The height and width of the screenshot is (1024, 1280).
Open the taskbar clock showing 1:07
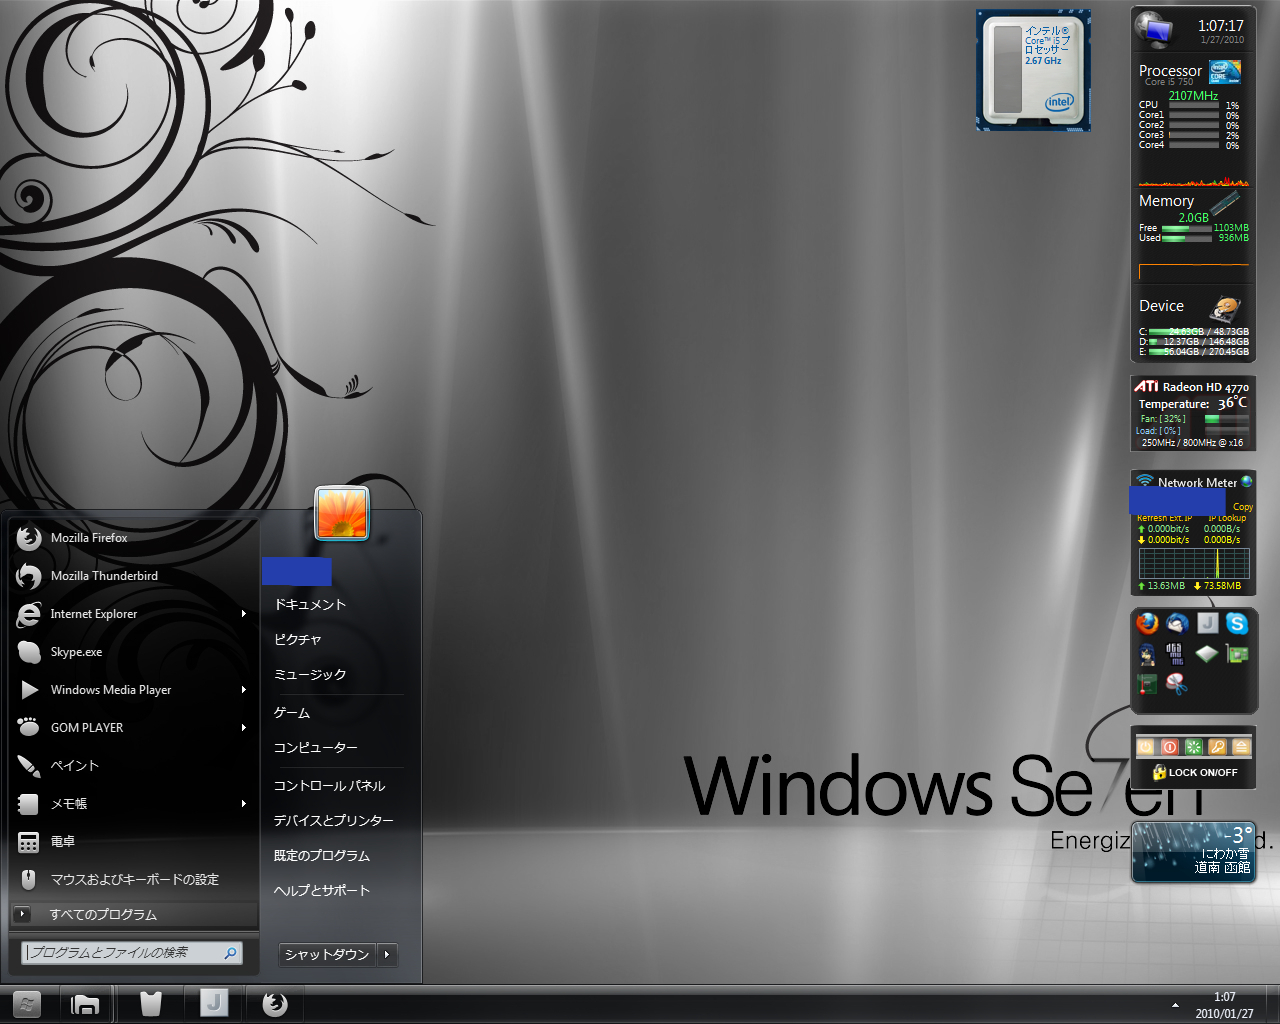[1224, 1005]
